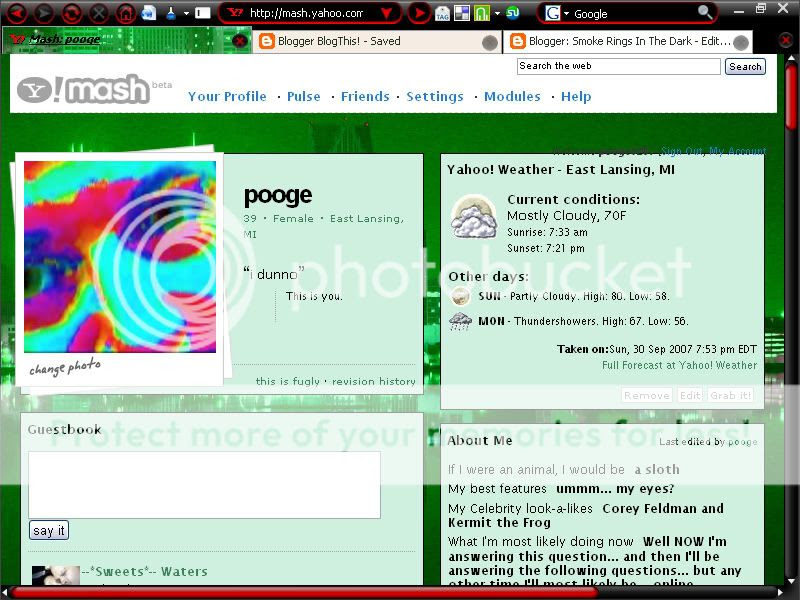Close the Mash: pooge tab
The width and height of the screenshot is (800, 600).
pos(239,41)
